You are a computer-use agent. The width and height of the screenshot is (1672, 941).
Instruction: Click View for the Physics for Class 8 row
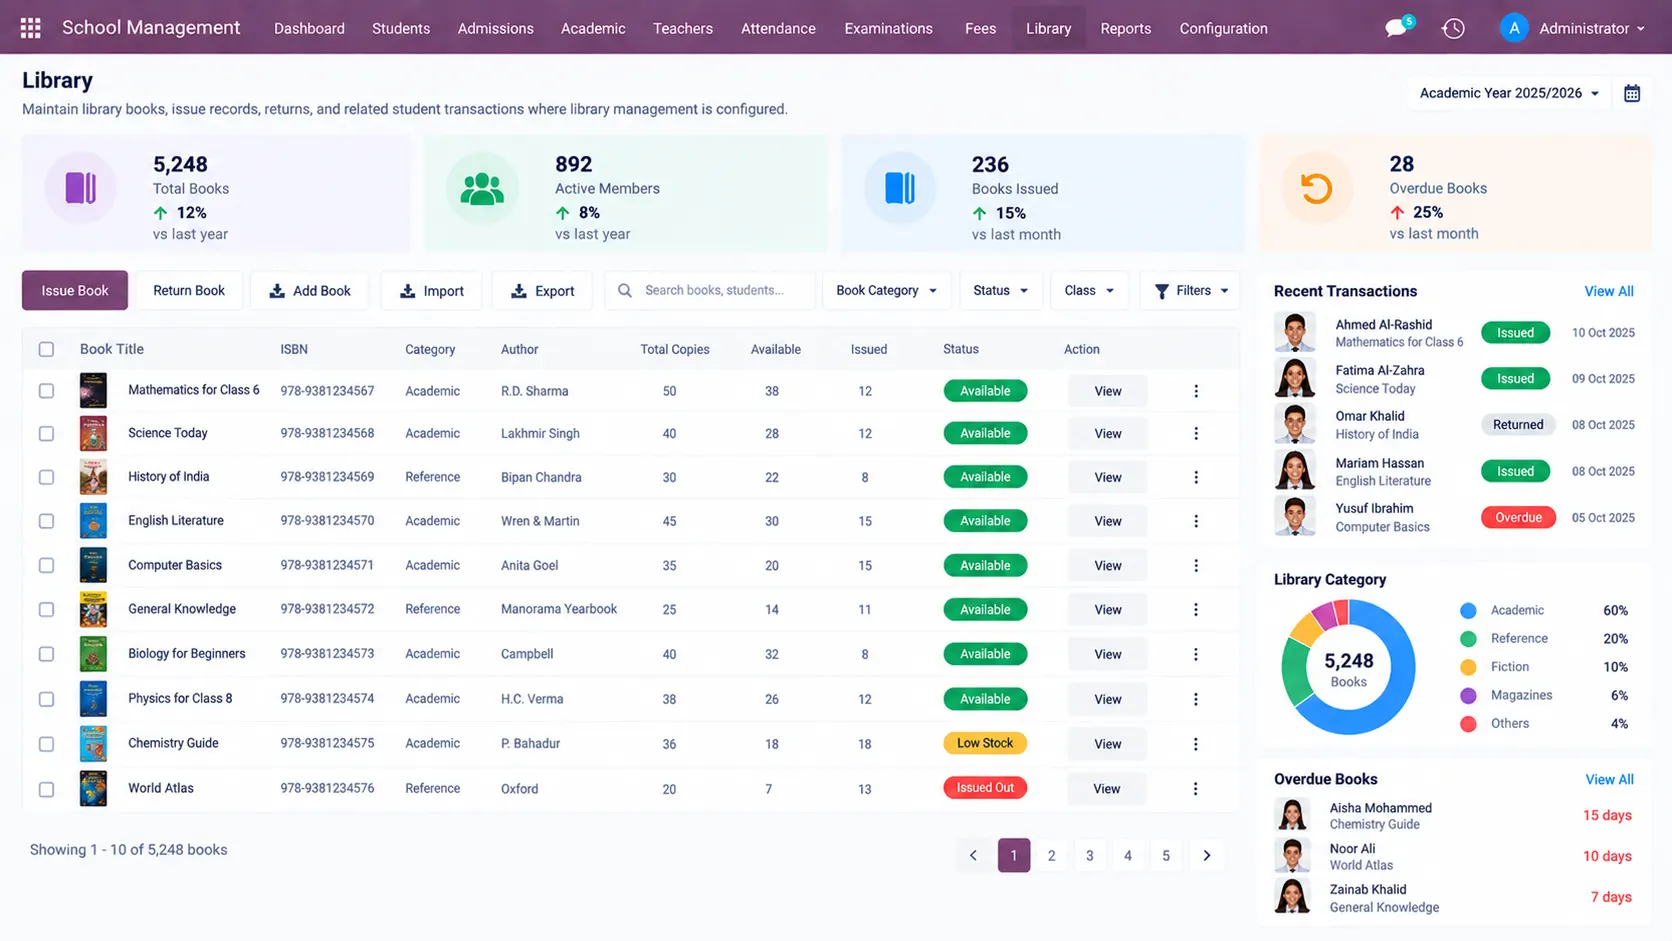point(1107,699)
